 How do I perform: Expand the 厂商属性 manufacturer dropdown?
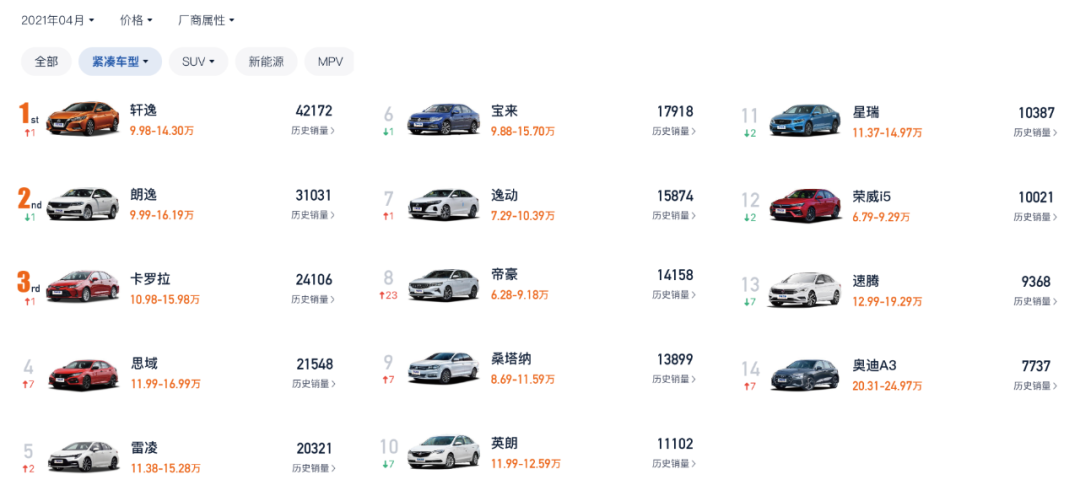(206, 20)
